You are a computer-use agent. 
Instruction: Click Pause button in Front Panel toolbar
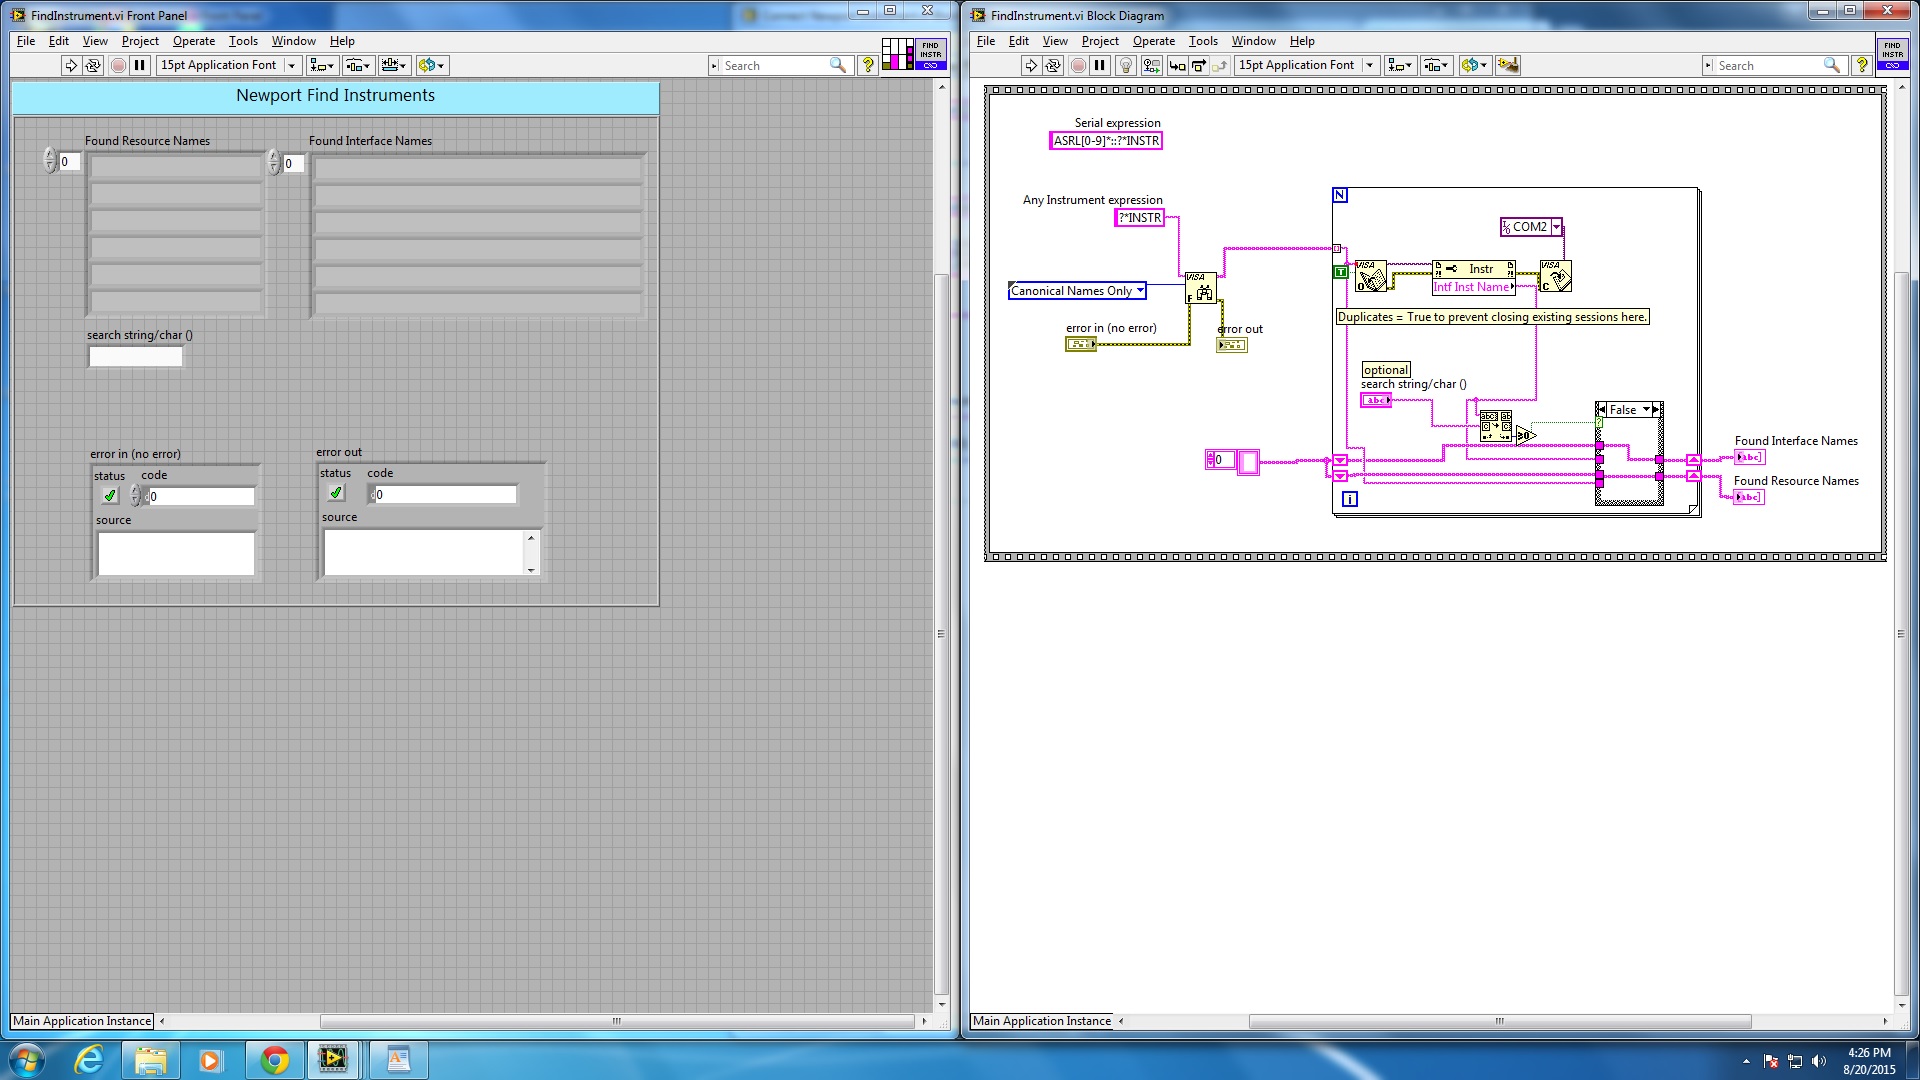[140, 65]
